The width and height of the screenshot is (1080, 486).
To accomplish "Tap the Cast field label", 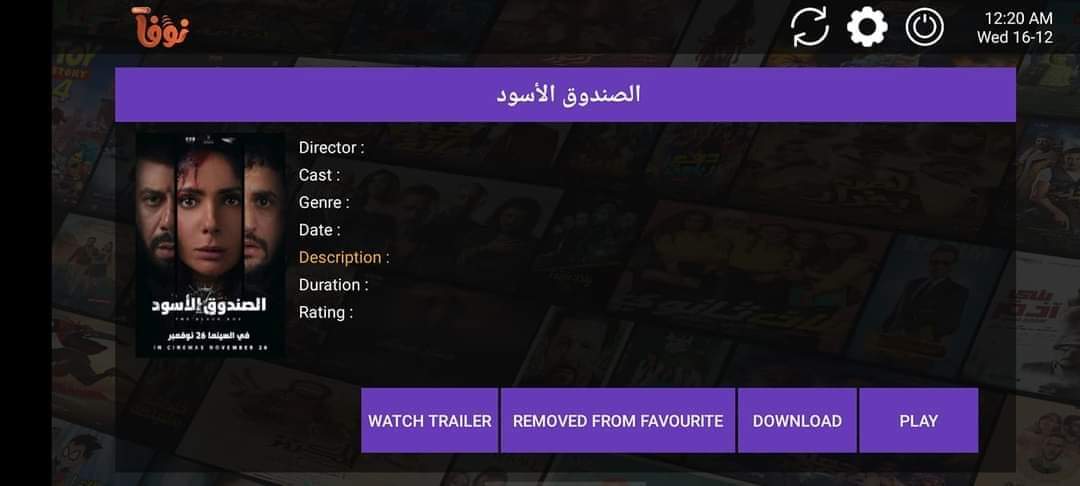I will (319, 175).
